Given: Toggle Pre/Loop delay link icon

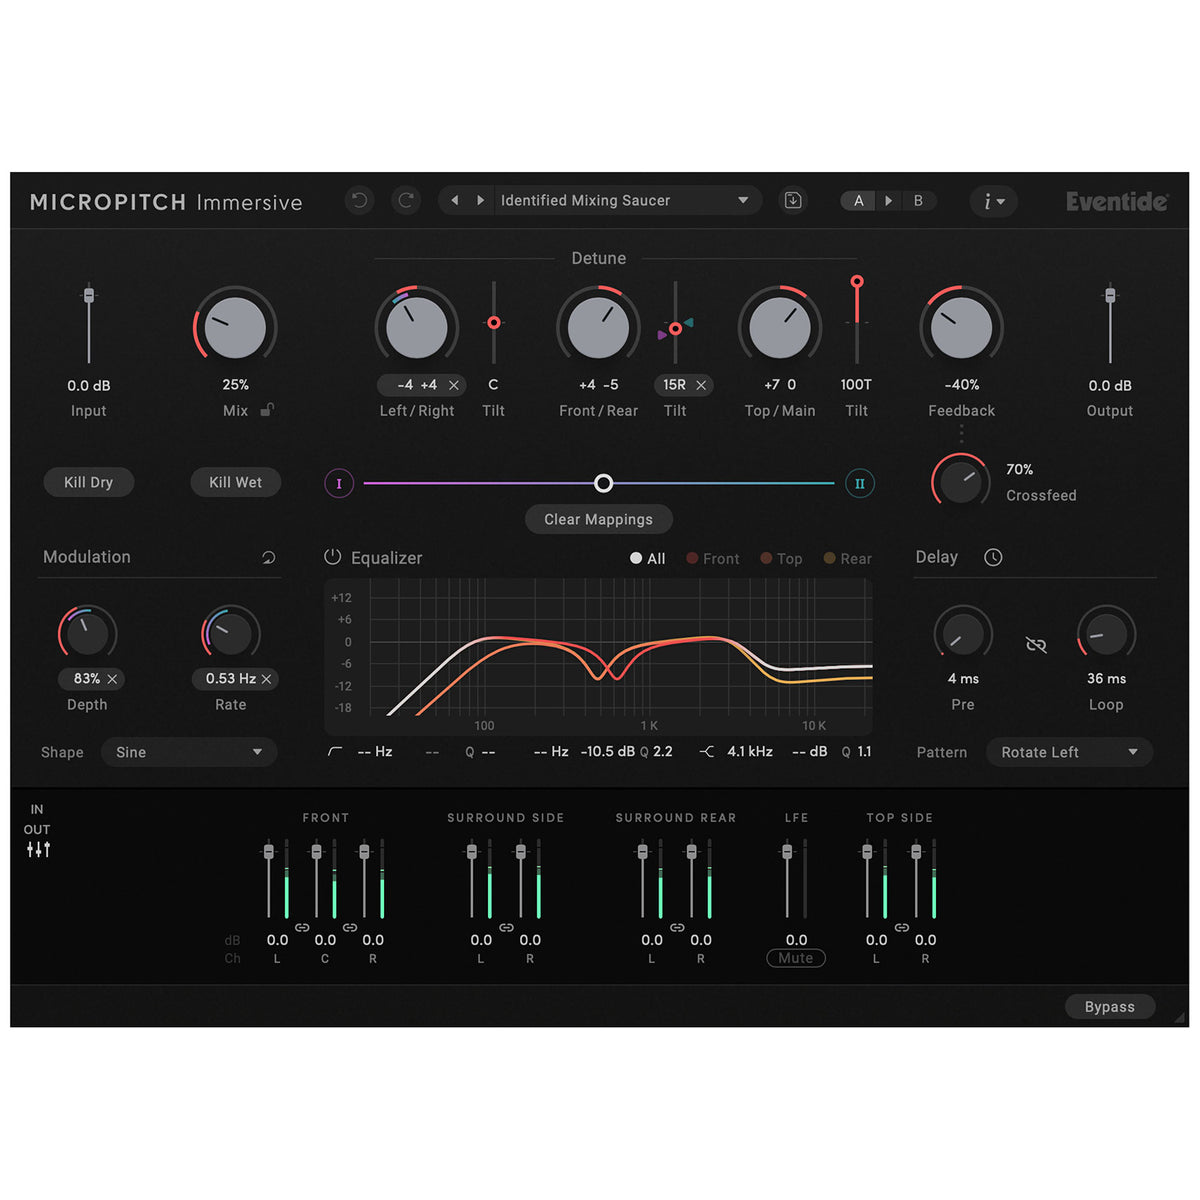Looking at the screenshot, I should [1036, 645].
